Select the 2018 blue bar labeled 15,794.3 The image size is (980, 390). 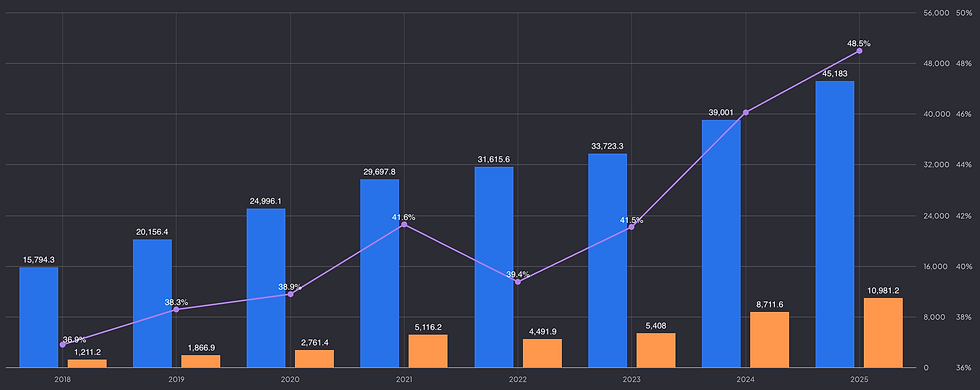[39, 318]
